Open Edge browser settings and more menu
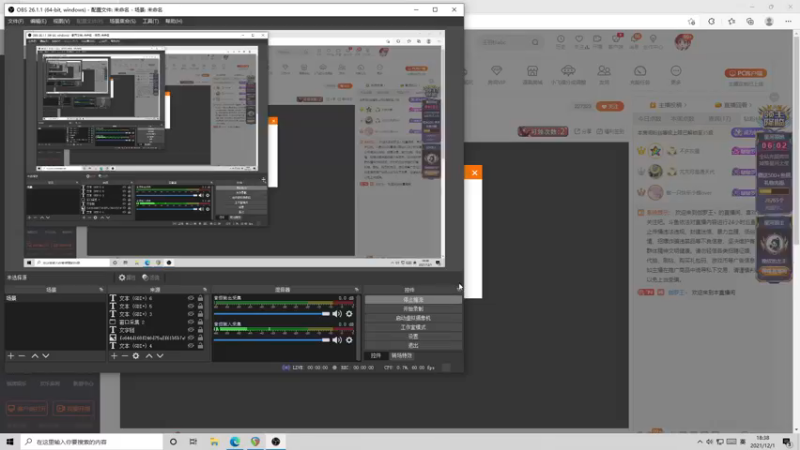The width and height of the screenshot is (800, 450). click(x=788, y=21)
